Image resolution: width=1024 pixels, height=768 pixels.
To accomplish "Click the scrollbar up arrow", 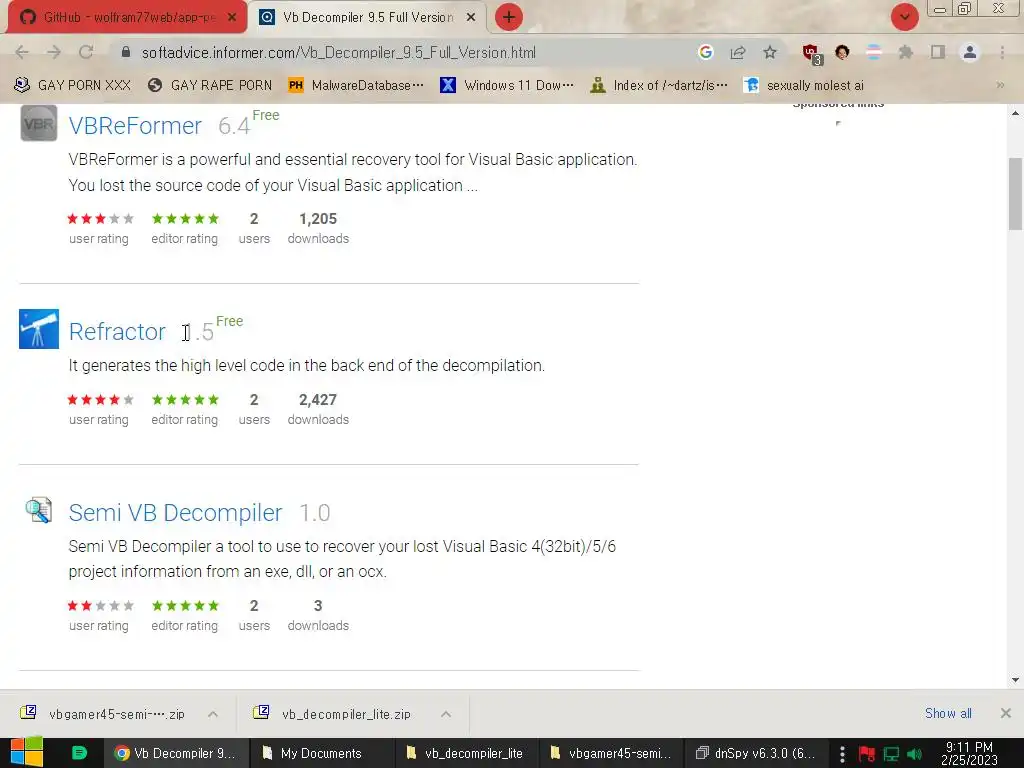I will click(1015, 113).
